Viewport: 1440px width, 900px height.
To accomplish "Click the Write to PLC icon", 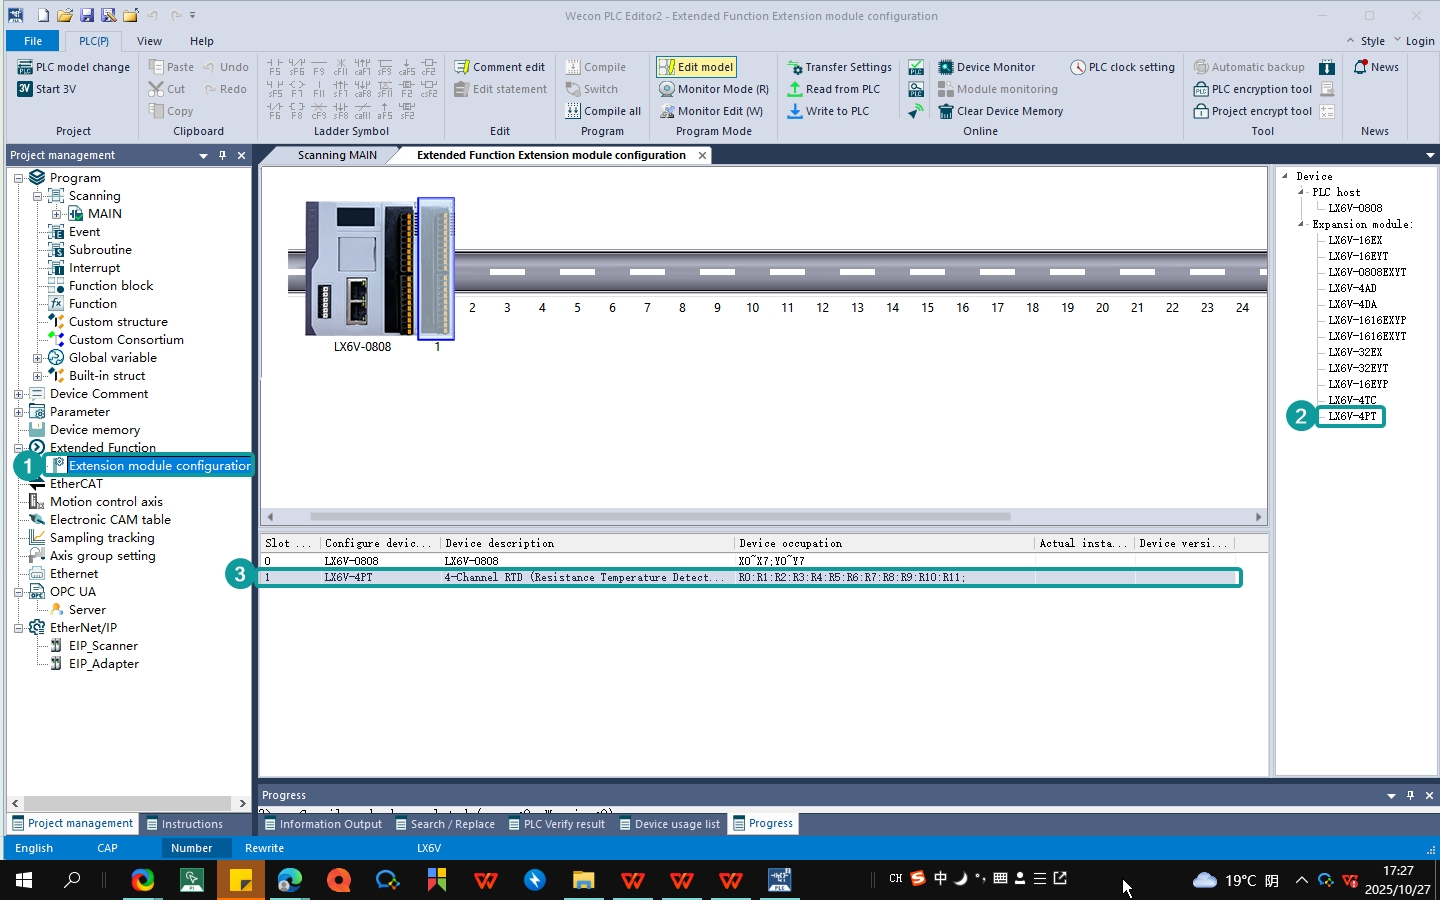I will coord(795,111).
